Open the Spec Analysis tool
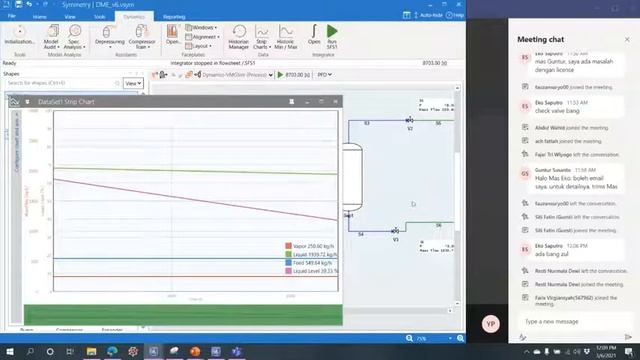This screenshot has width=640, height=360. click(75, 37)
